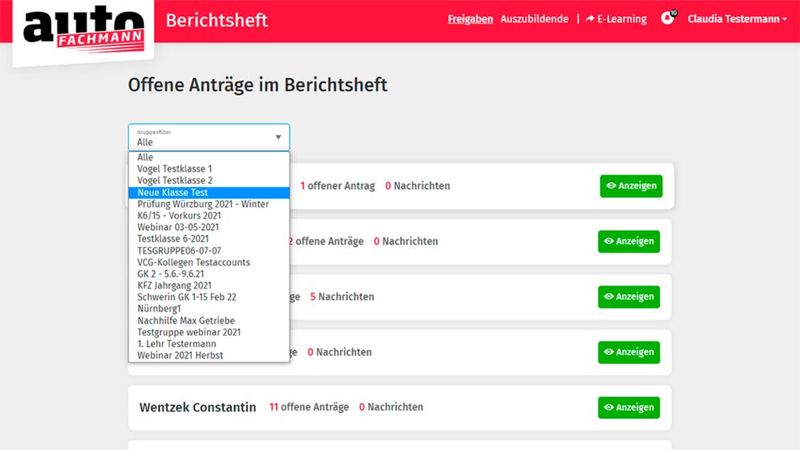This screenshot has width=800, height=450.
Task: Select highlighted Neue Klasse Test option
Action: tap(209, 192)
